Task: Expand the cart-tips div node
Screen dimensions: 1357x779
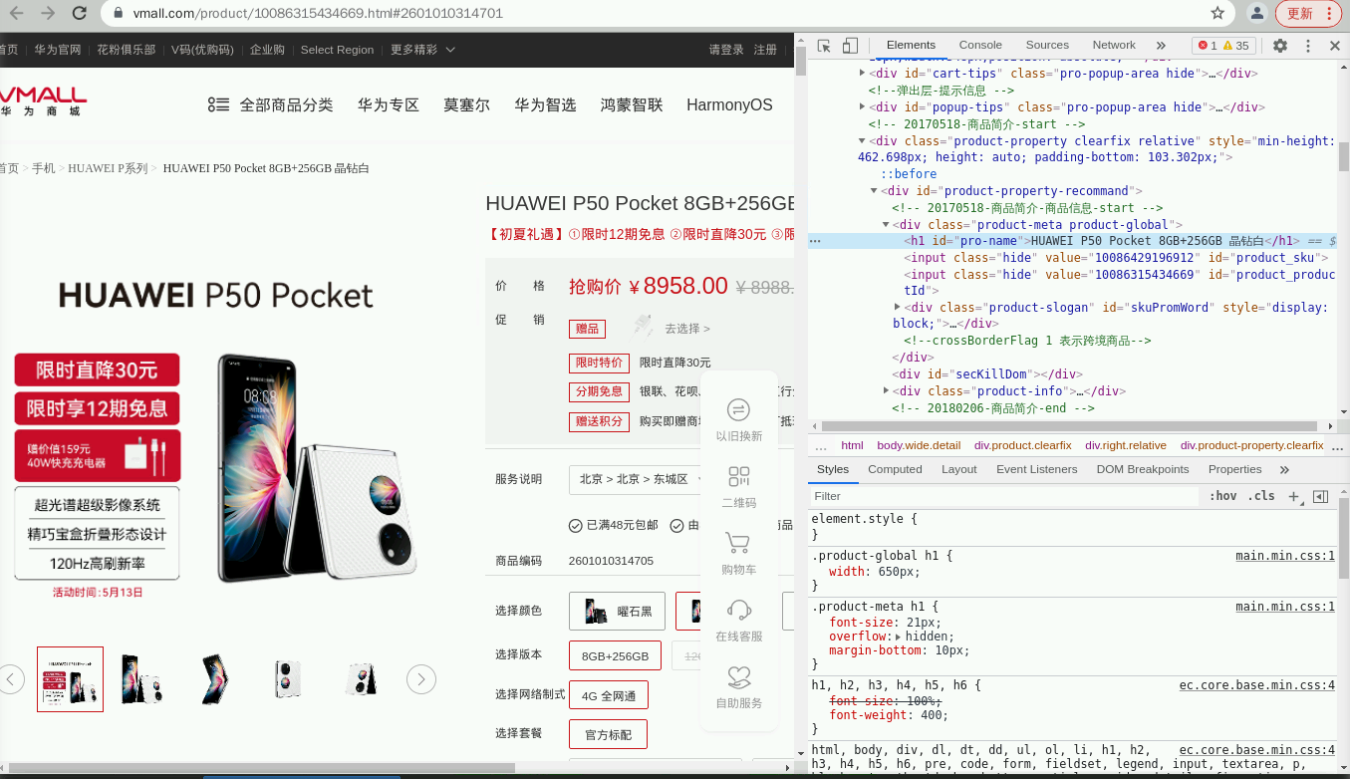Action: (862, 73)
